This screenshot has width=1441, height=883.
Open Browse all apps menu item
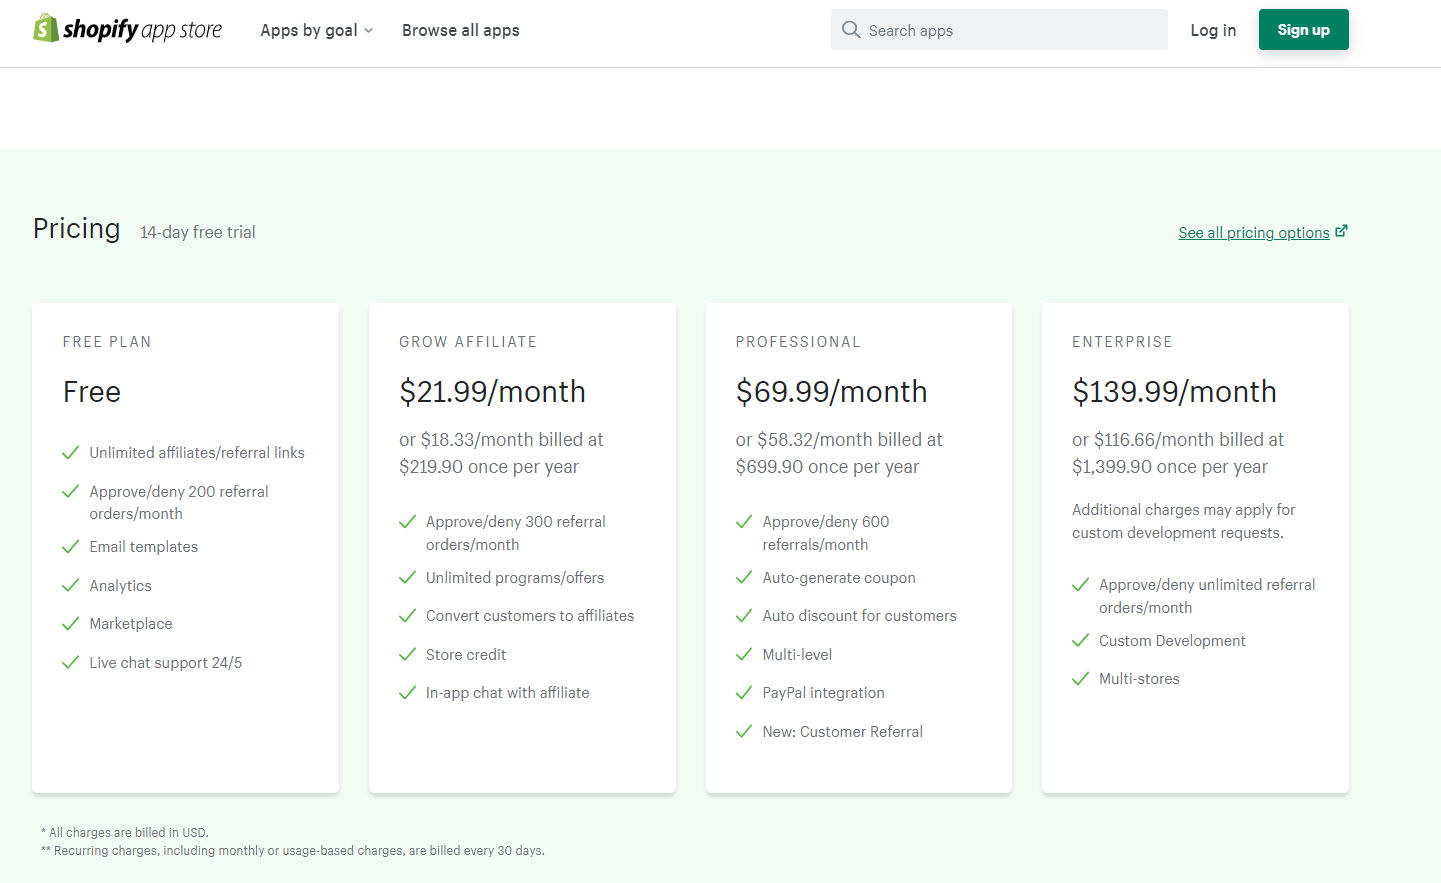coord(460,30)
